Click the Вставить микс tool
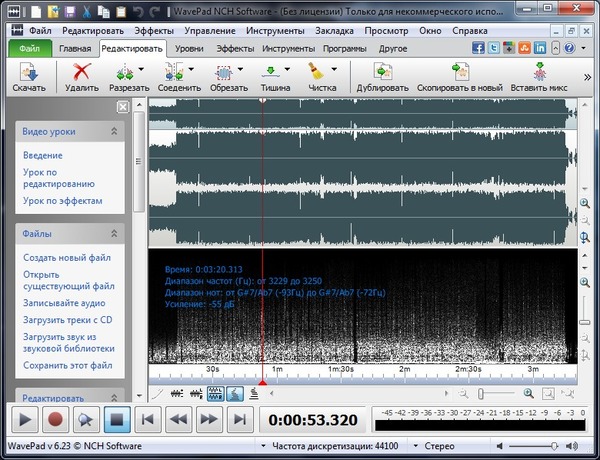This screenshot has height=460, width=600. [x=539, y=77]
